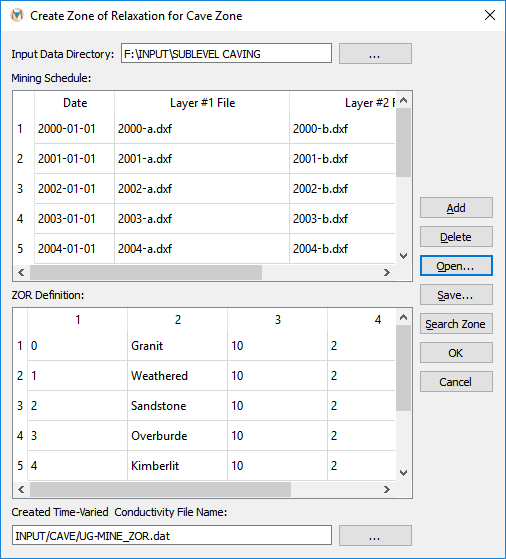
Task: Click the Save... button
Action: click(456, 295)
